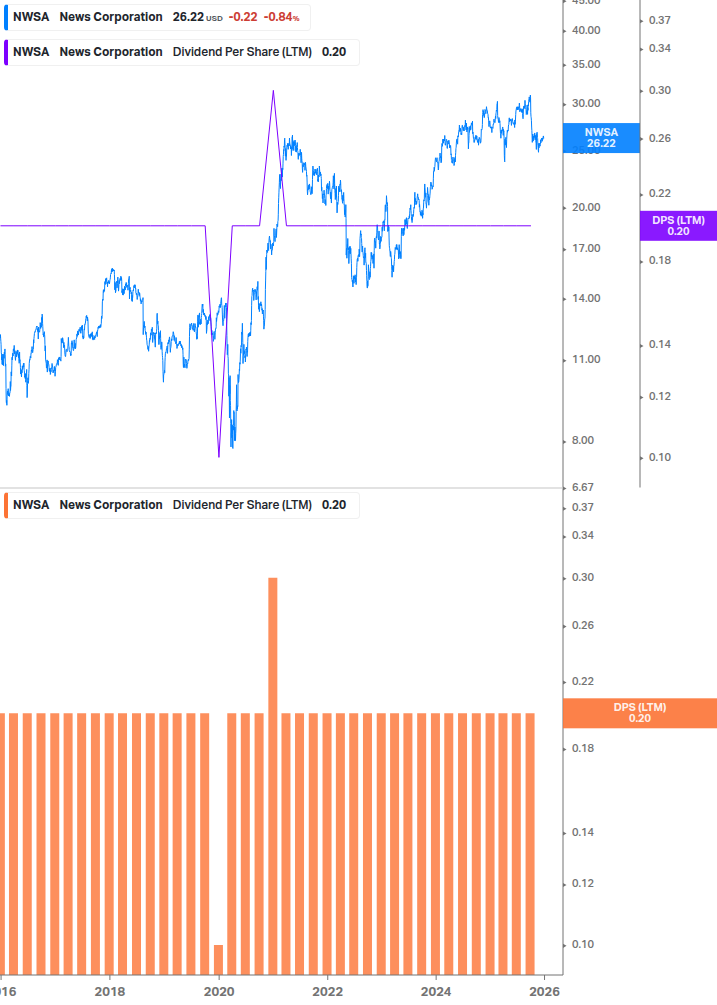The width and height of the screenshot is (717, 1005).
Task: Select the purple Dividend Per Share (LTM) legend
Action: pyautogui.click(x=181, y=53)
